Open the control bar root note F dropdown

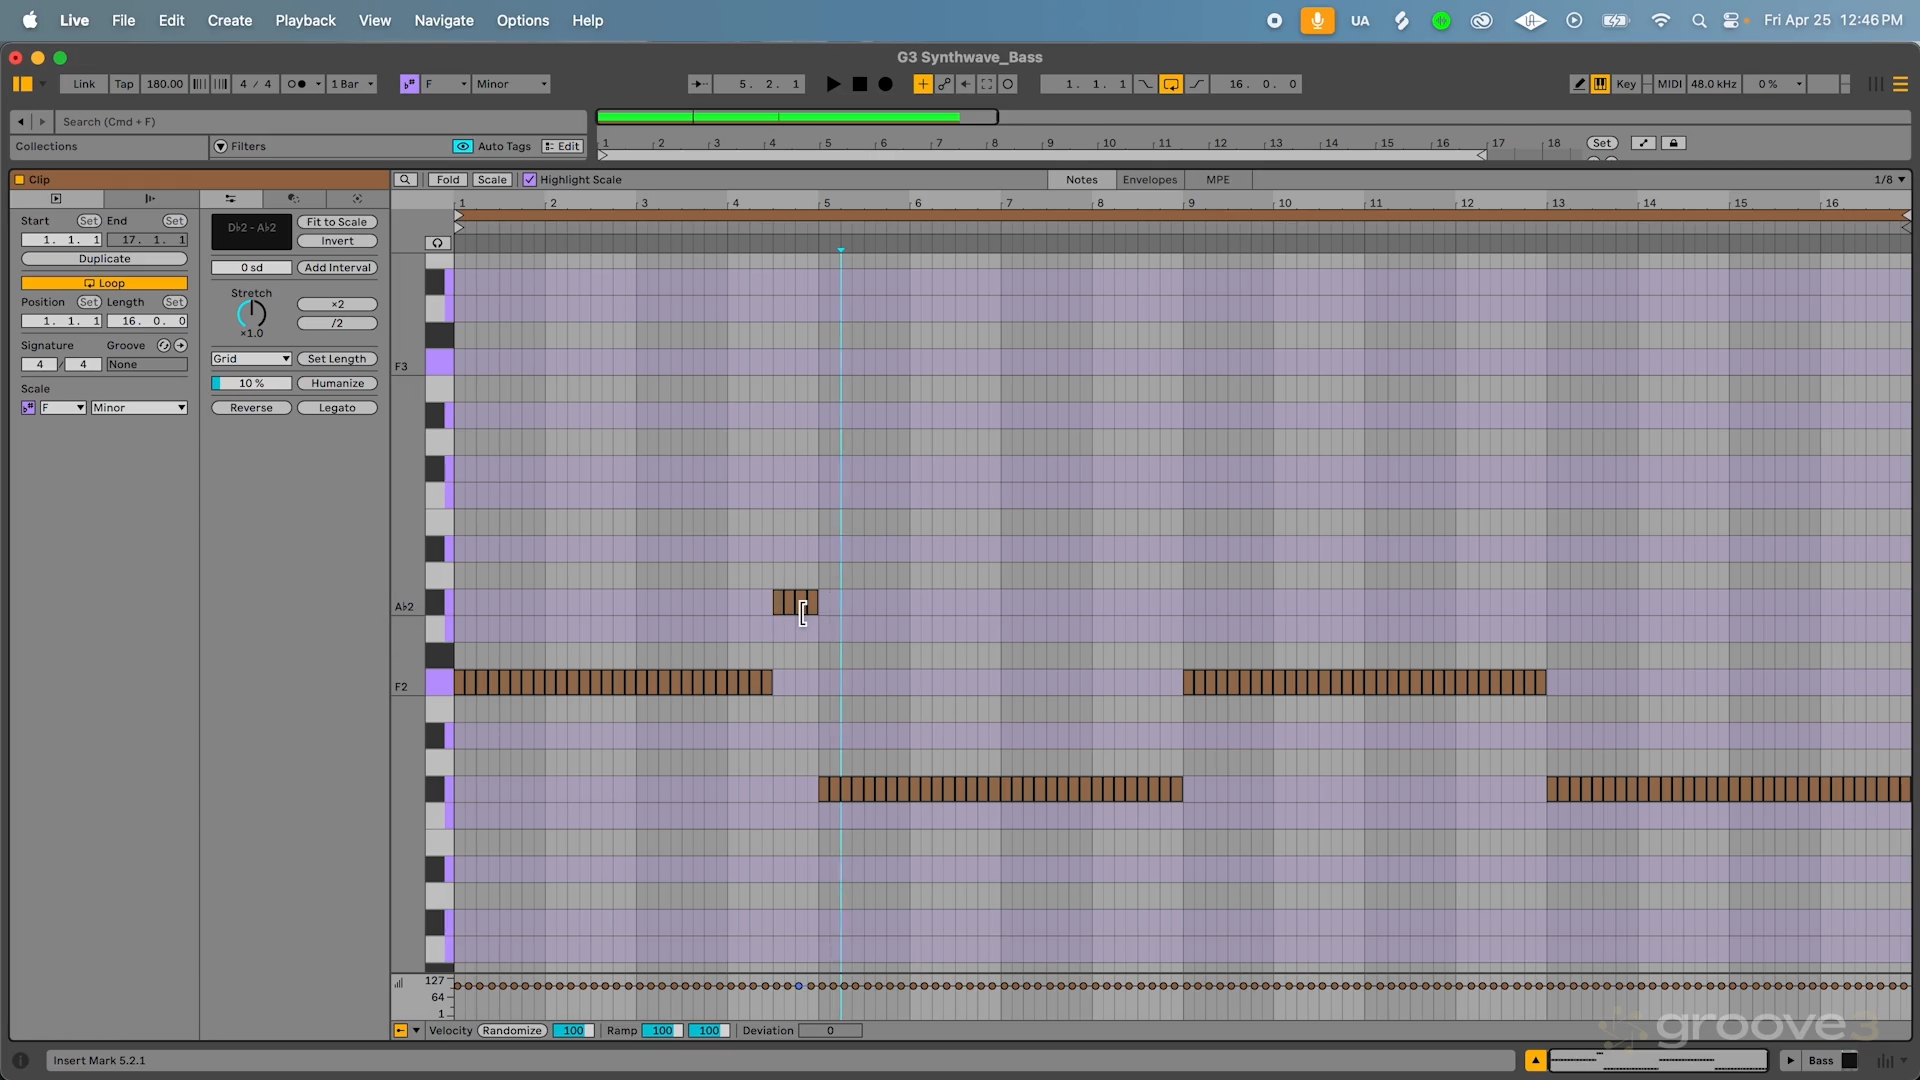[446, 84]
